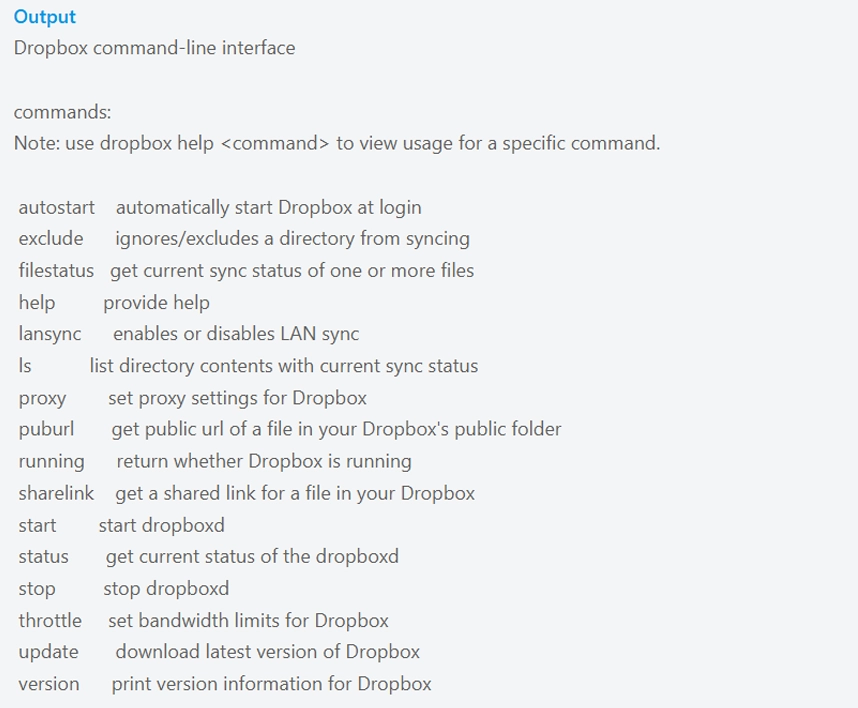The image size is (858, 708).
Task: Click the throttle command name
Action: coord(50,620)
